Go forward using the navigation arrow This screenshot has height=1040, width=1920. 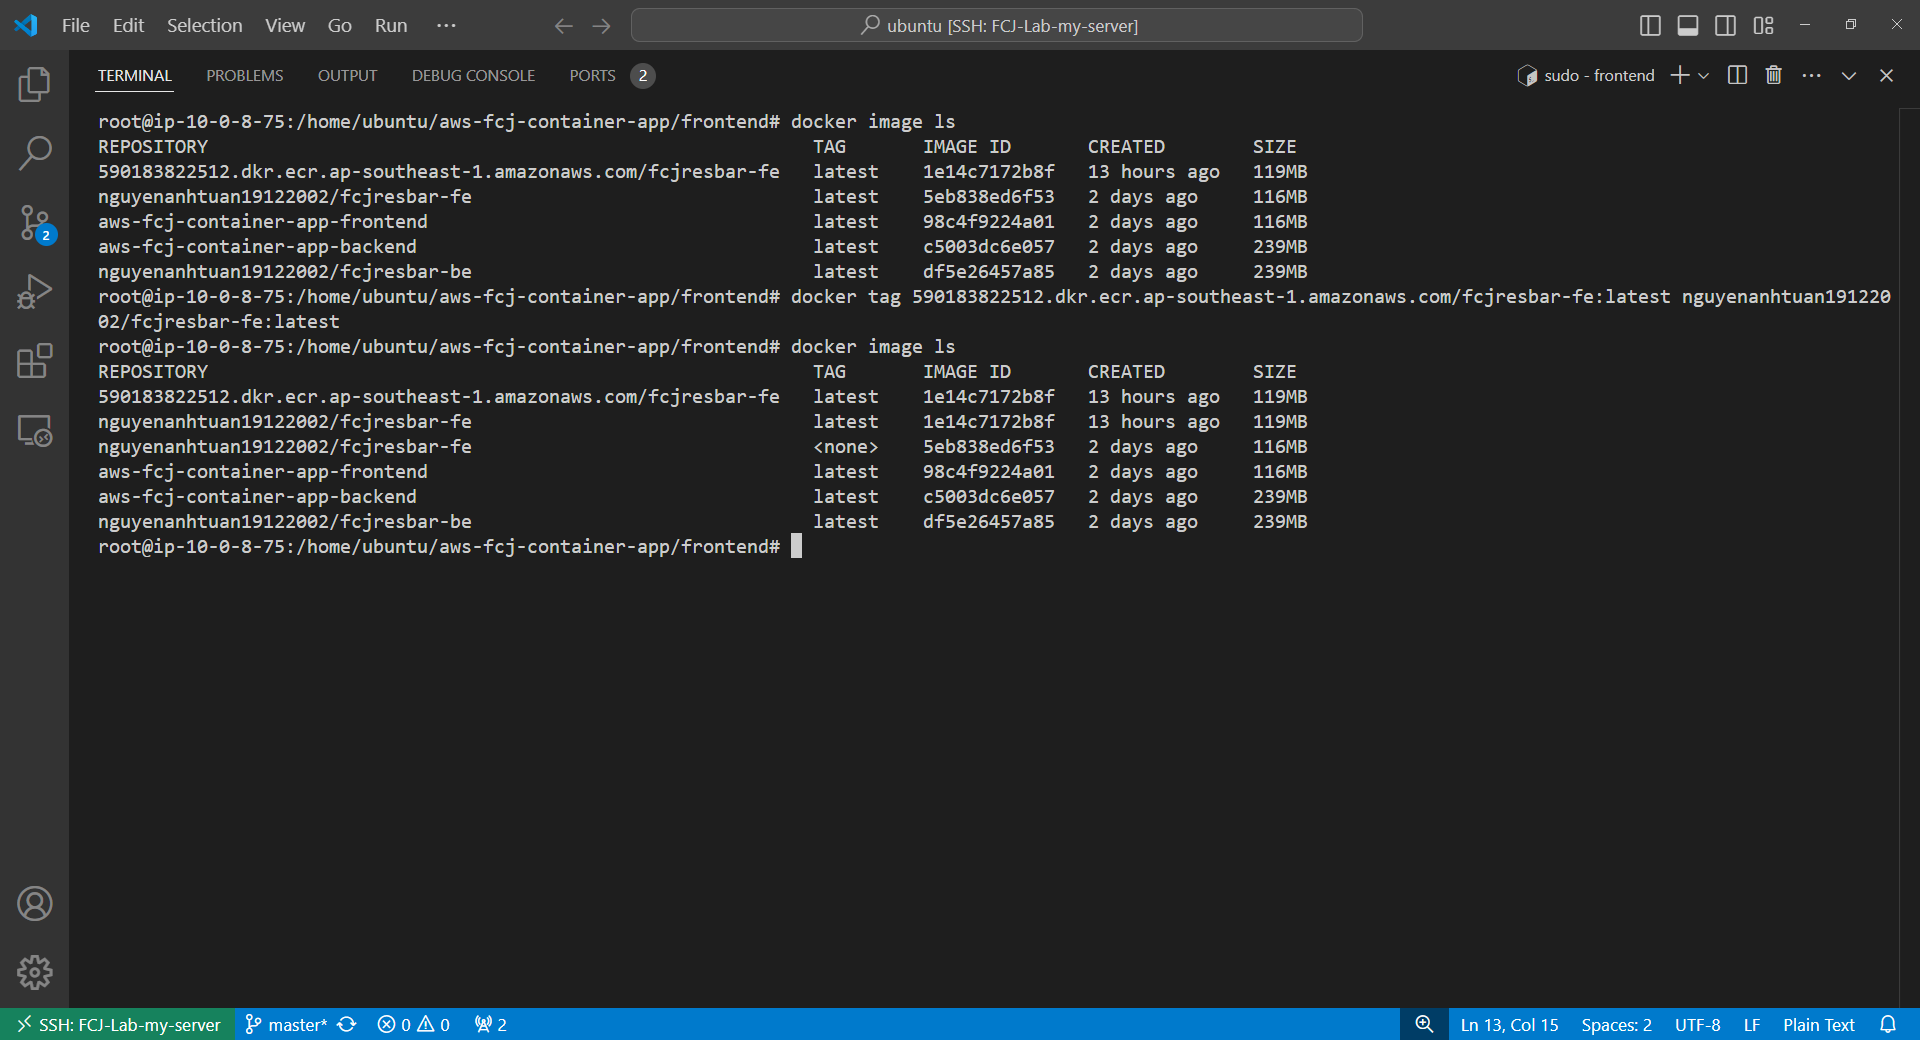[x=601, y=26]
